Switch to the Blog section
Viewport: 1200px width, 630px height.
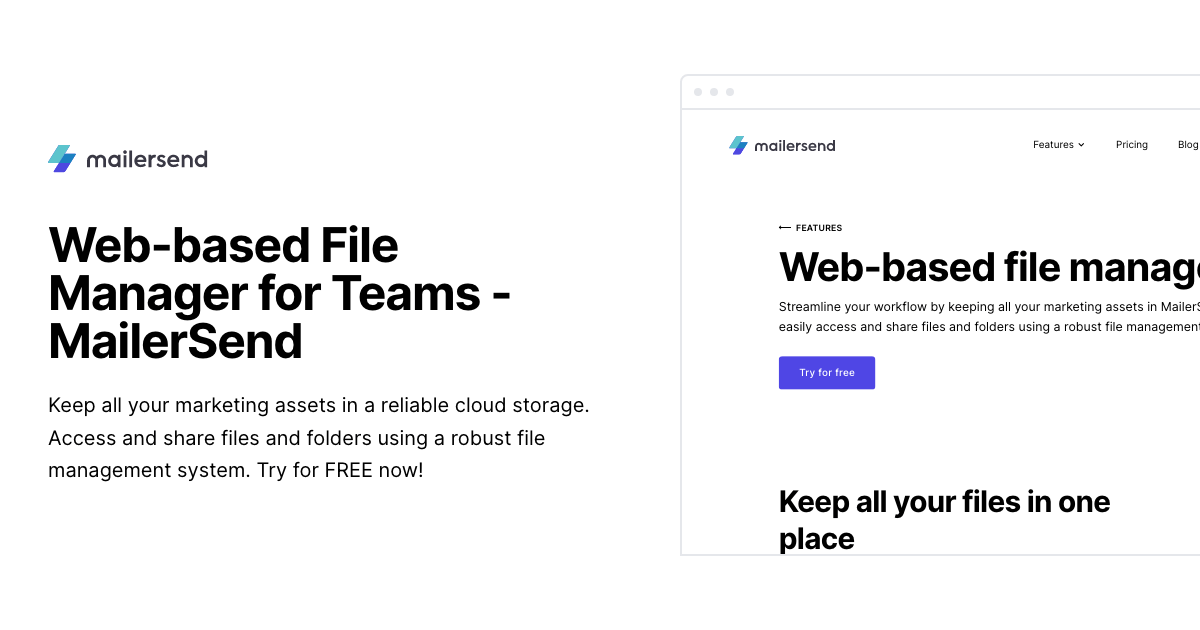[1188, 144]
